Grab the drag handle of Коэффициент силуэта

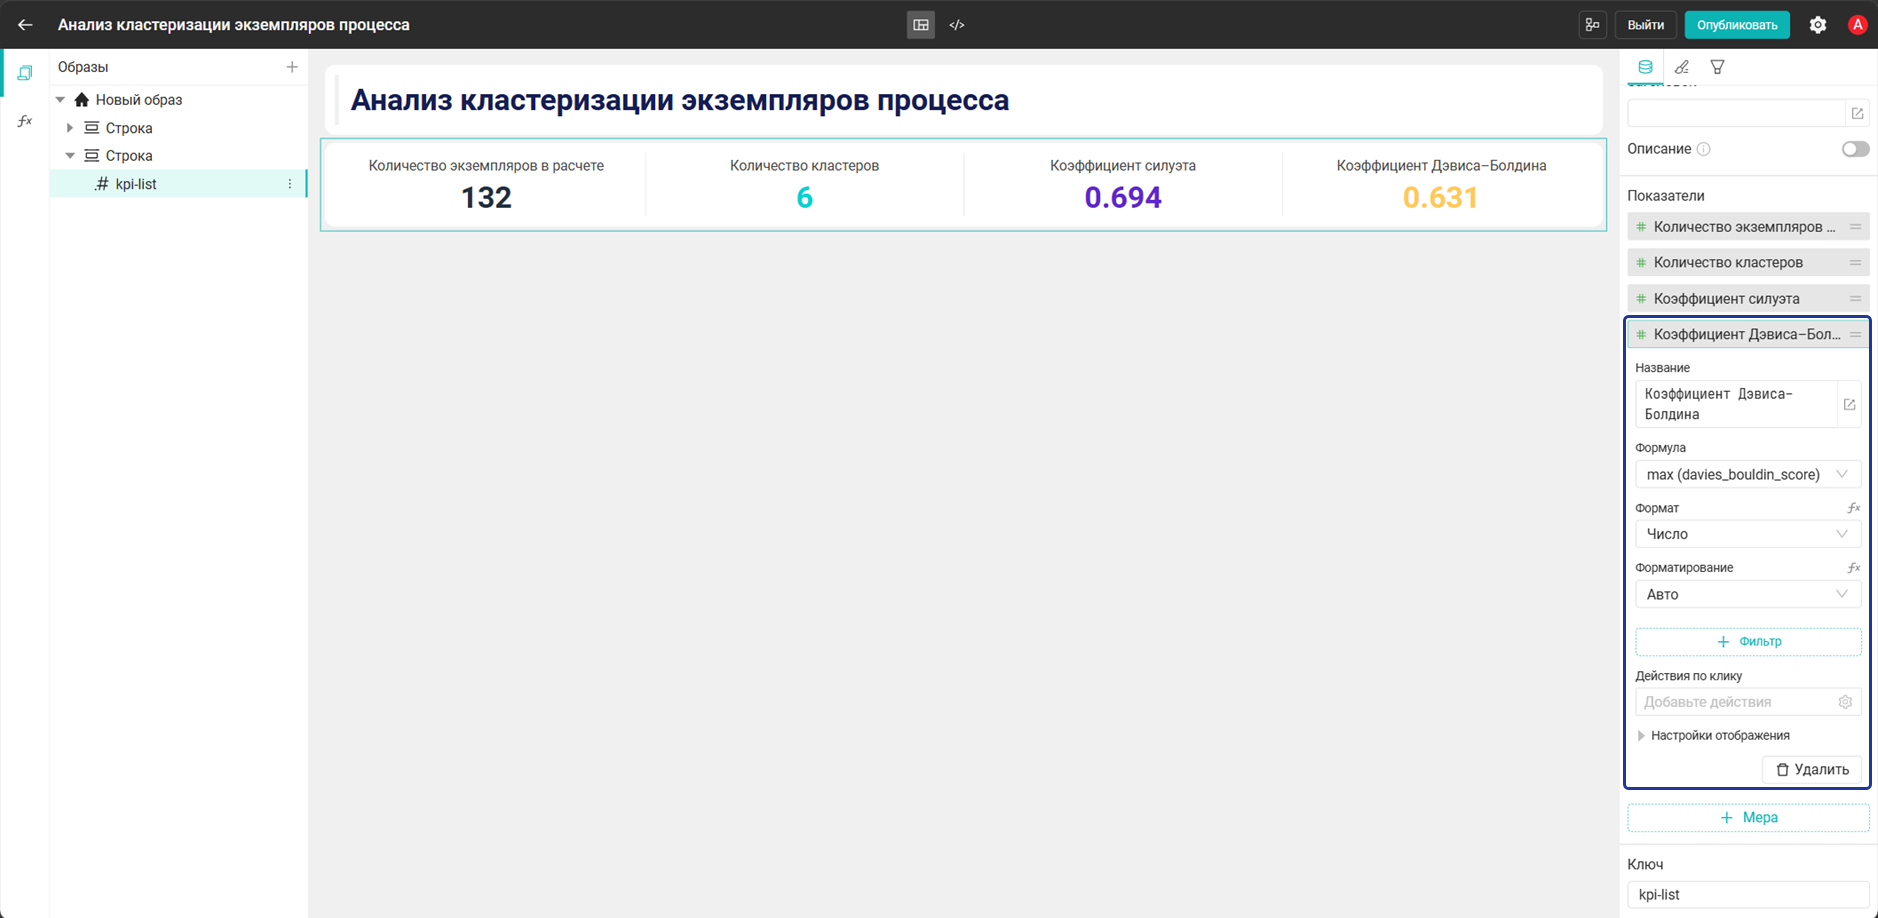(1855, 299)
